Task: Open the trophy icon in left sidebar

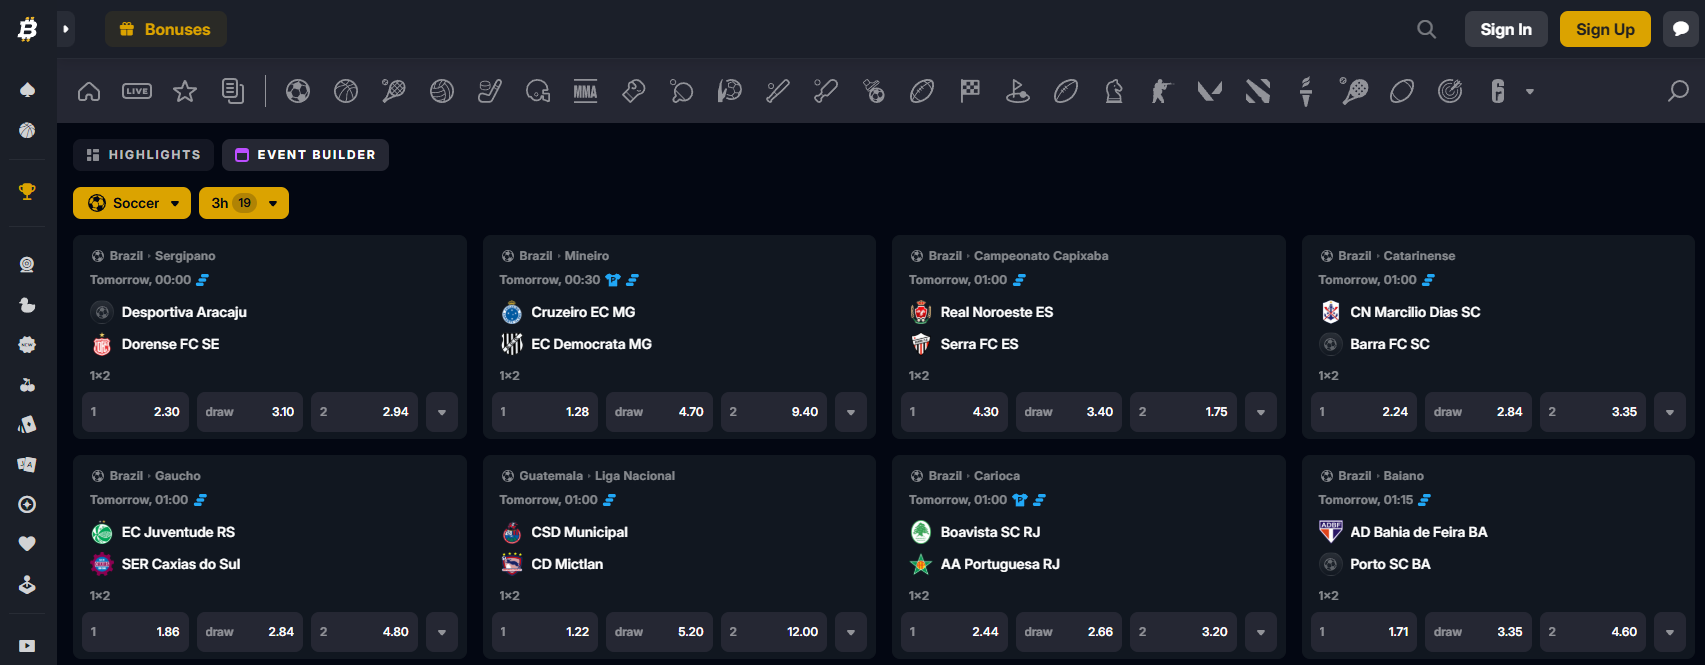Action: click(28, 191)
